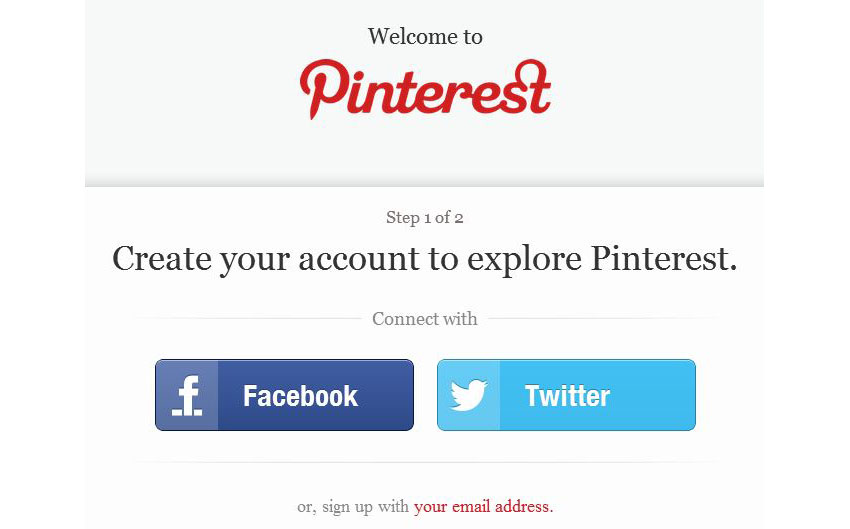Click the 'Welcome to' header text
The width and height of the screenshot is (850, 529).
(425, 37)
